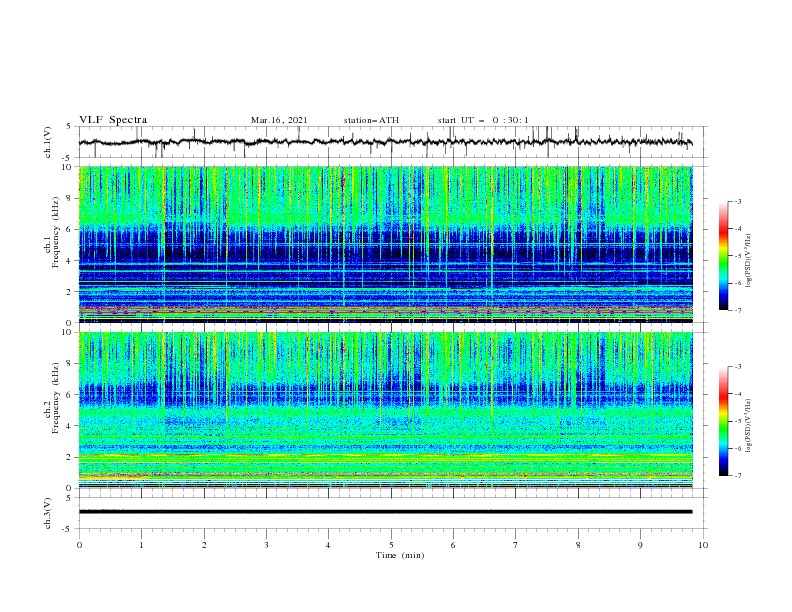The height and width of the screenshot is (612, 792).
Task: Click the "-3" tick on ch.1 colorbar
Action: (x=738, y=201)
